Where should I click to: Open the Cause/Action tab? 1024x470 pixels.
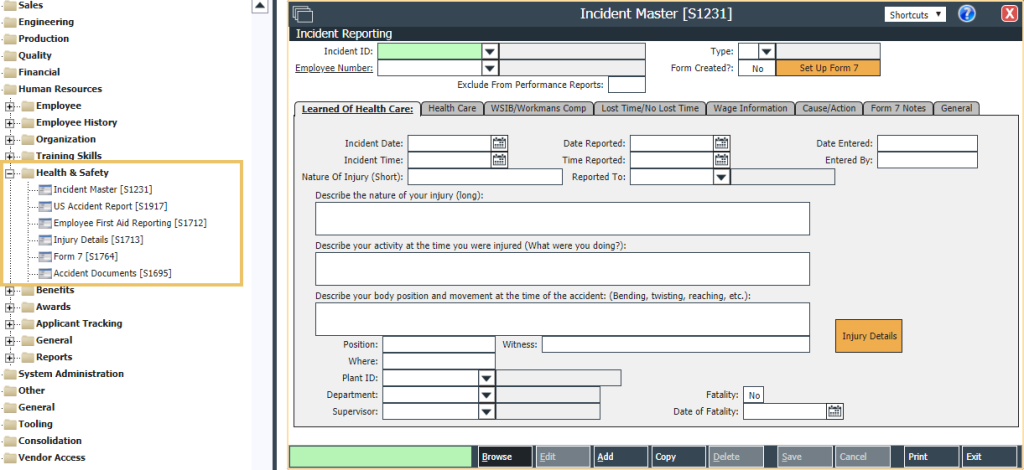tap(829, 108)
